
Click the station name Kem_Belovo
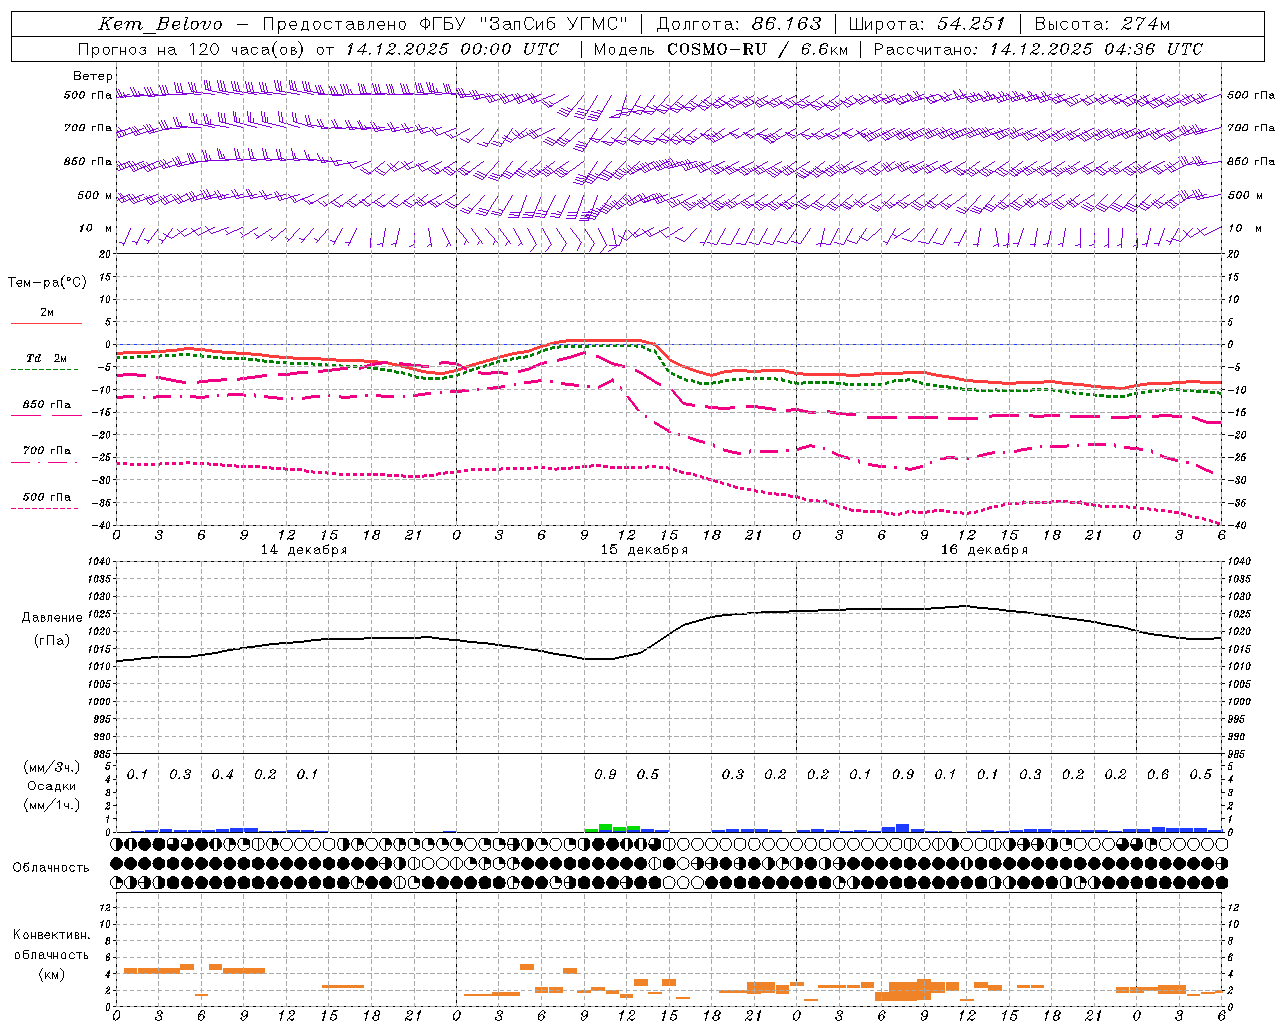160,24
